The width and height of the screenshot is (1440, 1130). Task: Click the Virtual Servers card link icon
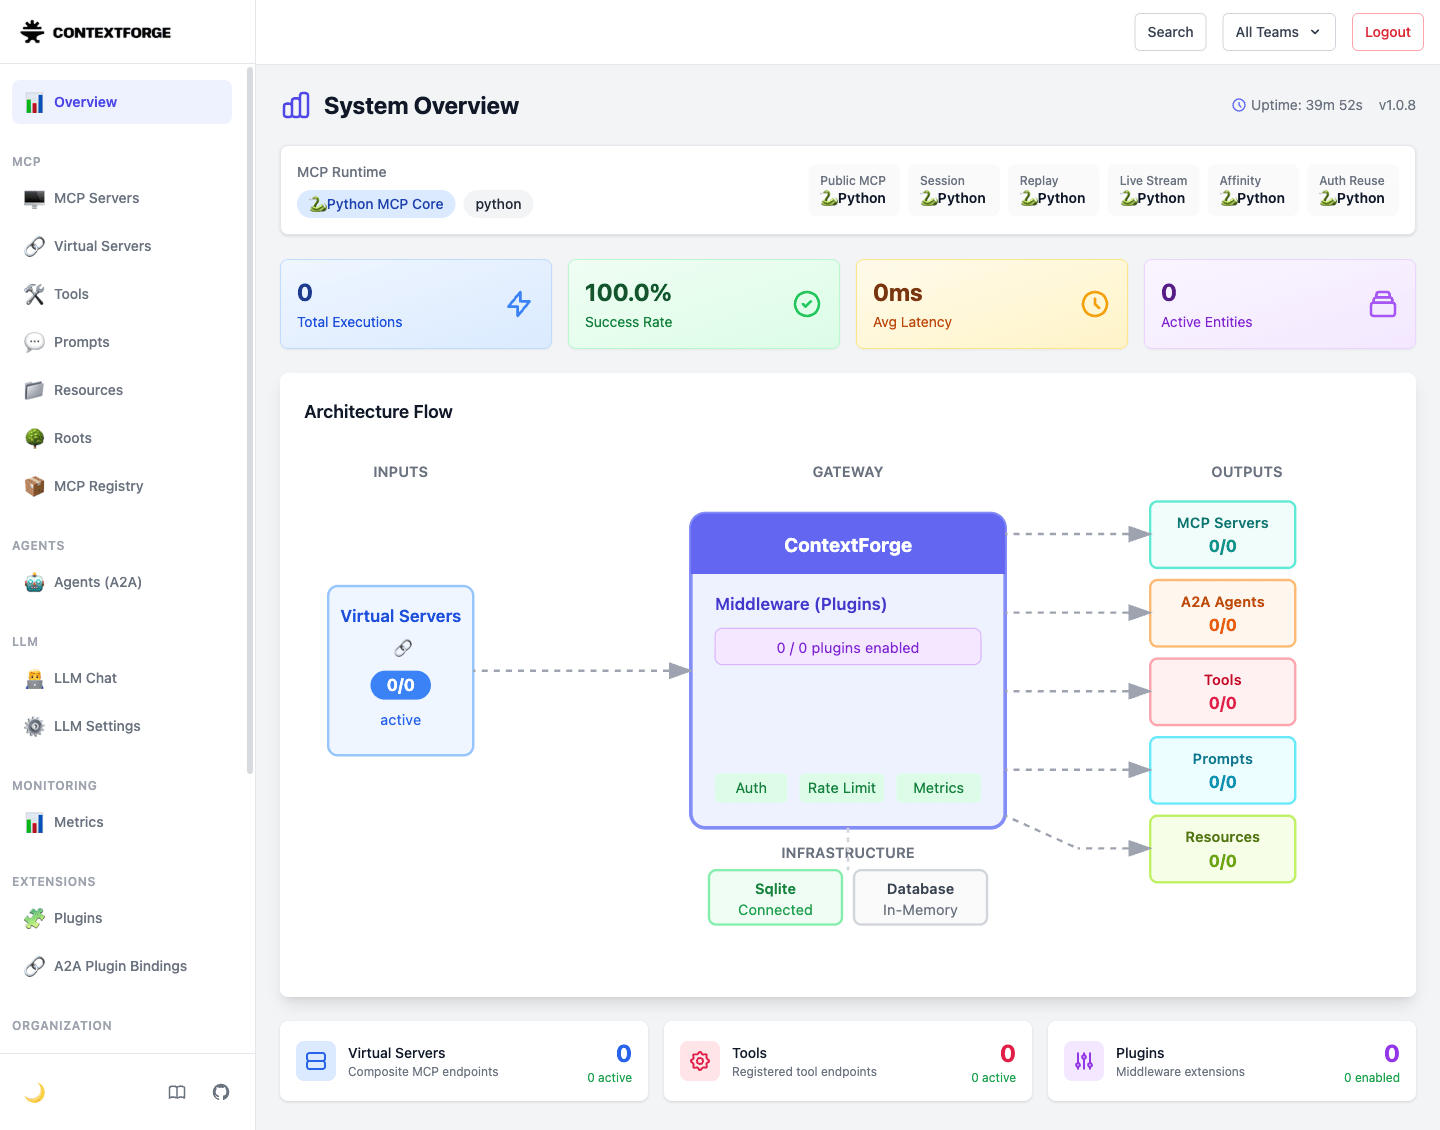[x=402, y=648]
